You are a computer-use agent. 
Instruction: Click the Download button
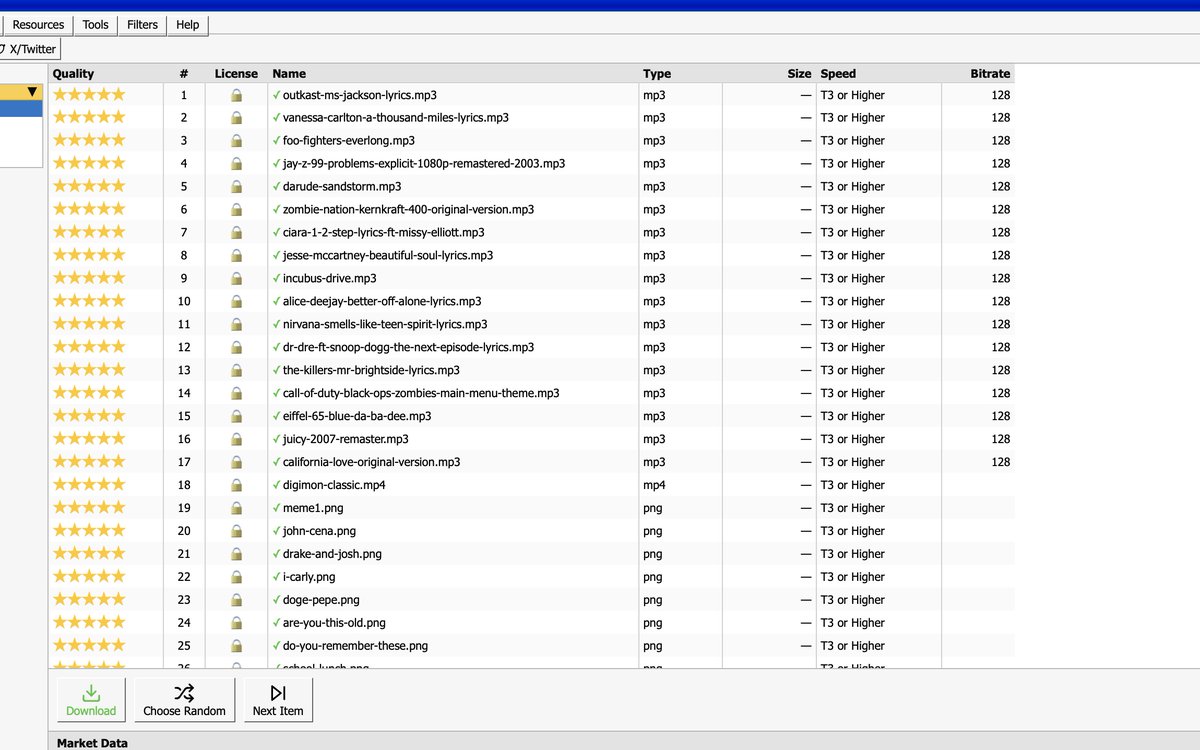point(91,699)
